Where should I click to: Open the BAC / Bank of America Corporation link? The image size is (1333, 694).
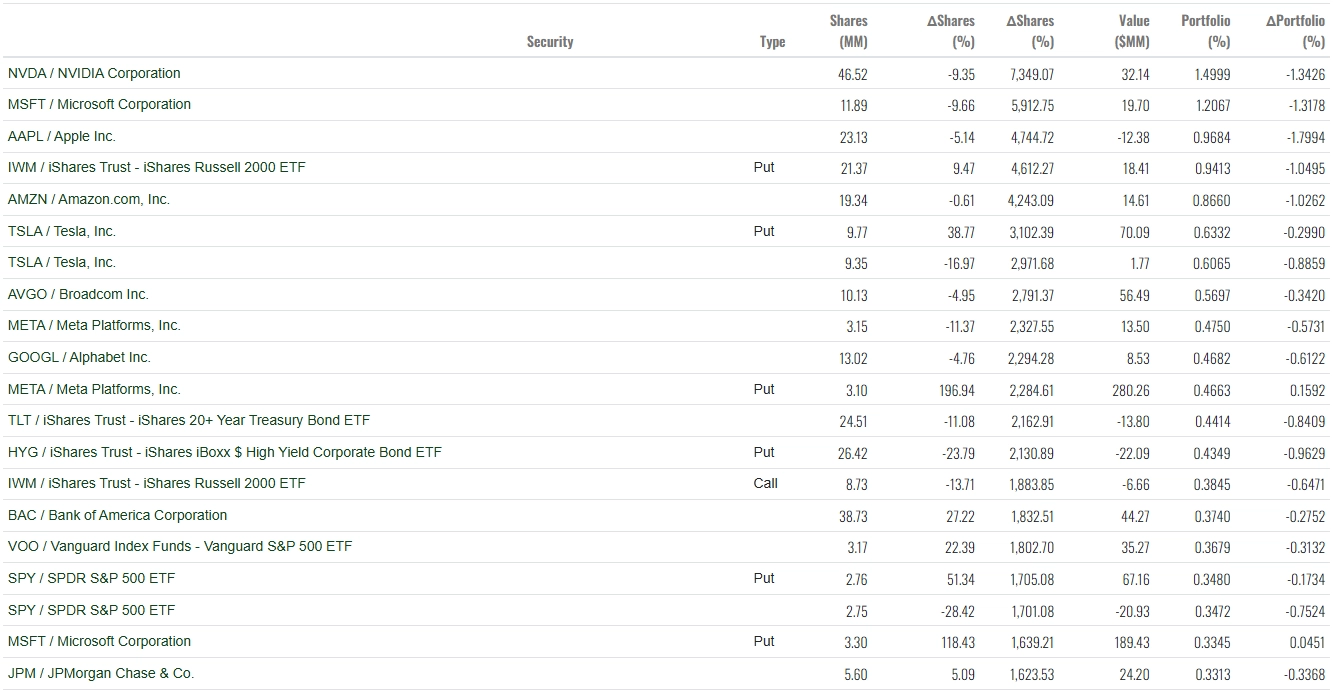click(x=117, y=515)
